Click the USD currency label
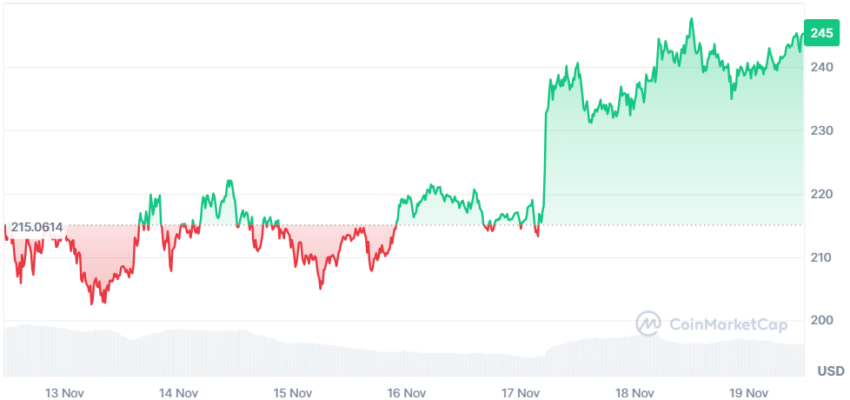 831,371
